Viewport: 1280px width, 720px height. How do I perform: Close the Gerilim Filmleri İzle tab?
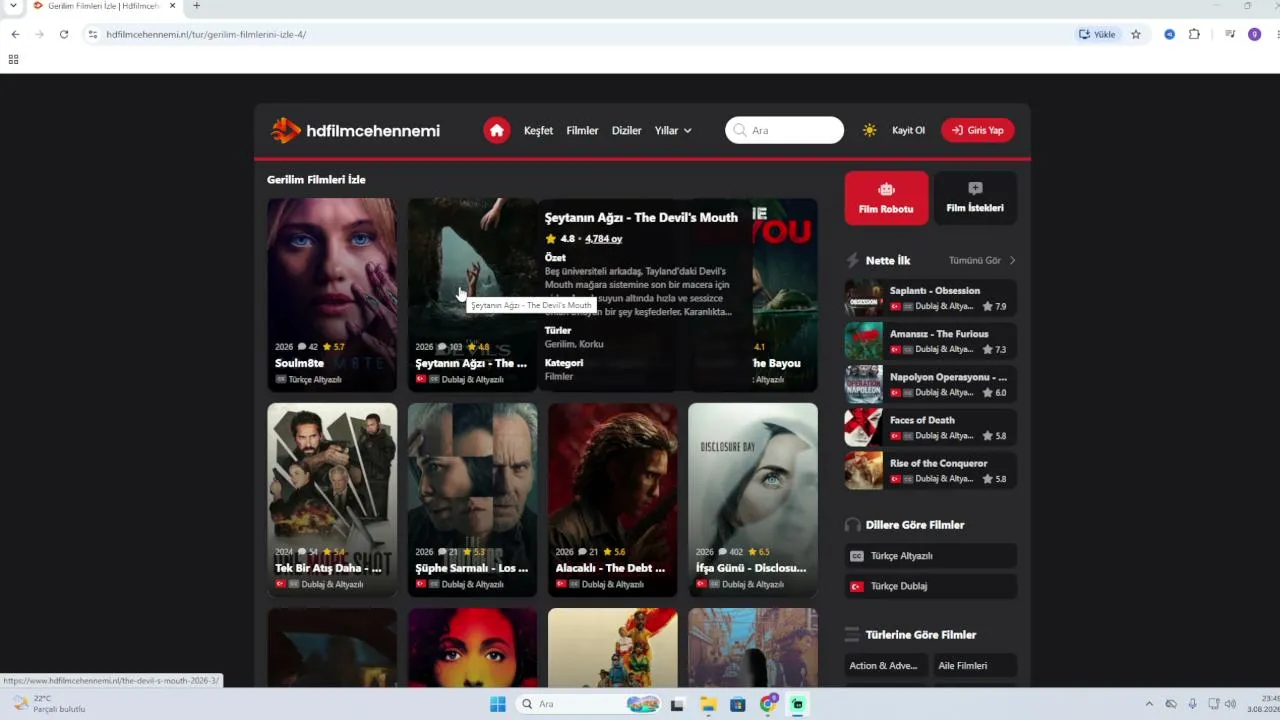point(172,6)
